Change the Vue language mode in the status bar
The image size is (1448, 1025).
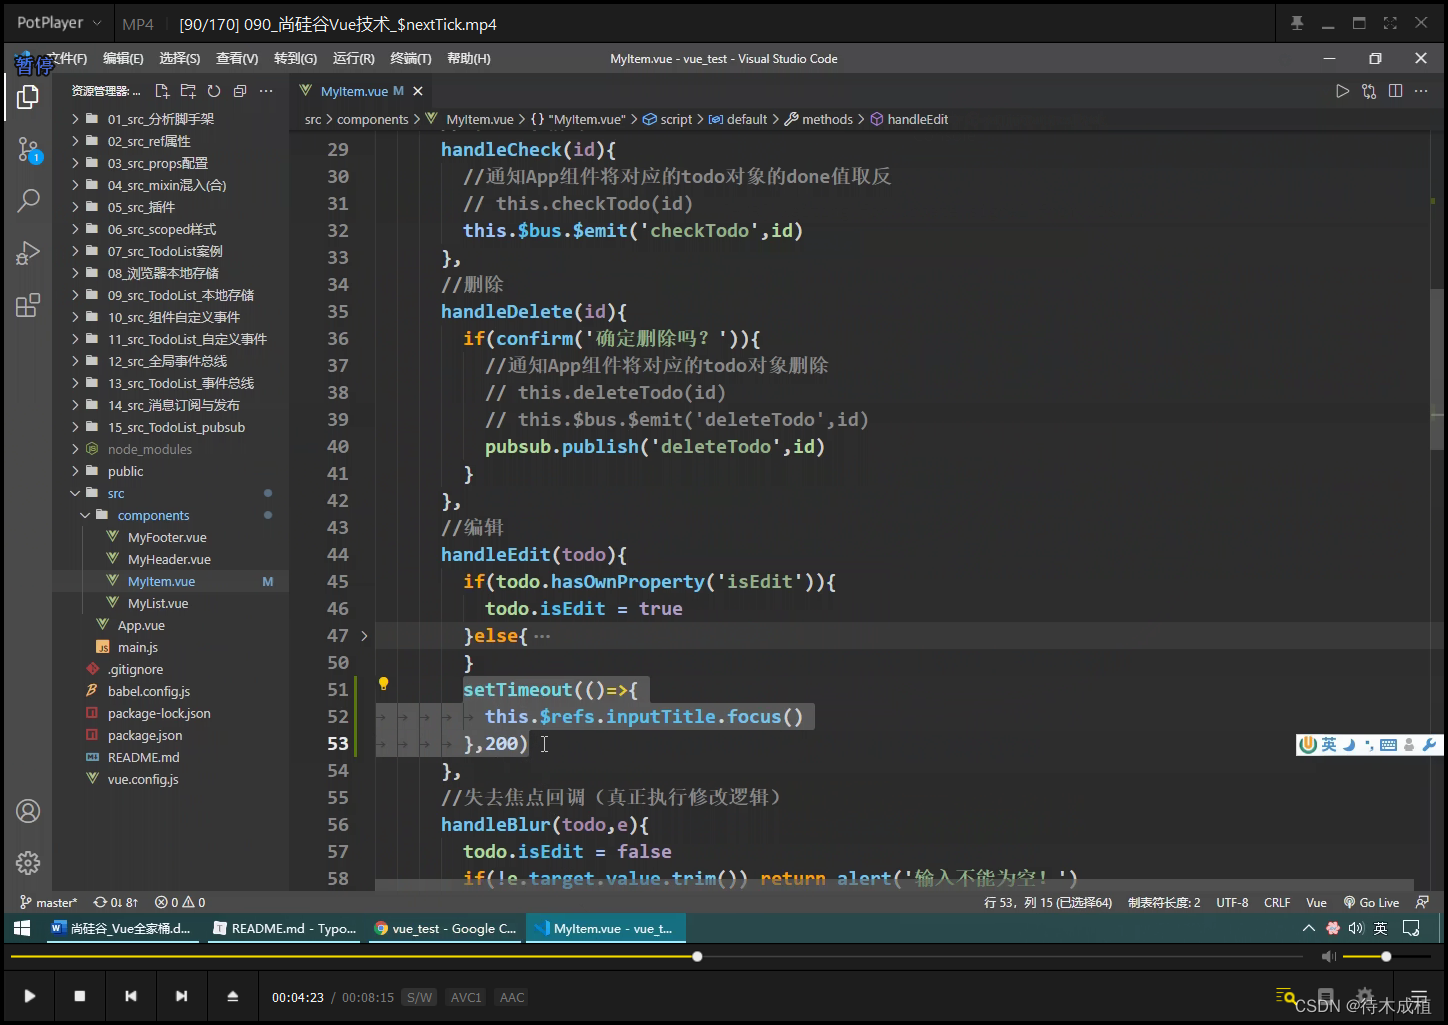click(x=1316, y=902)
